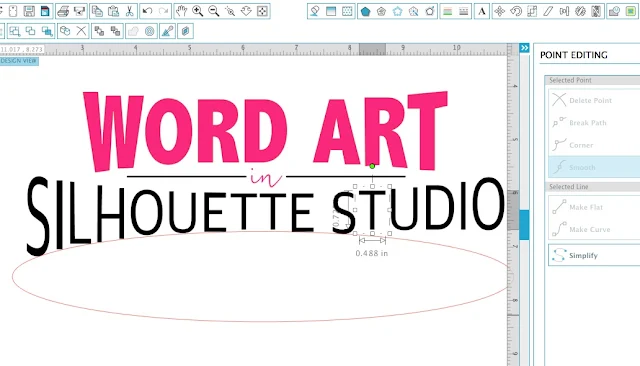
Task: Click the Group overlapping squares icon
Action: (15, 31)
